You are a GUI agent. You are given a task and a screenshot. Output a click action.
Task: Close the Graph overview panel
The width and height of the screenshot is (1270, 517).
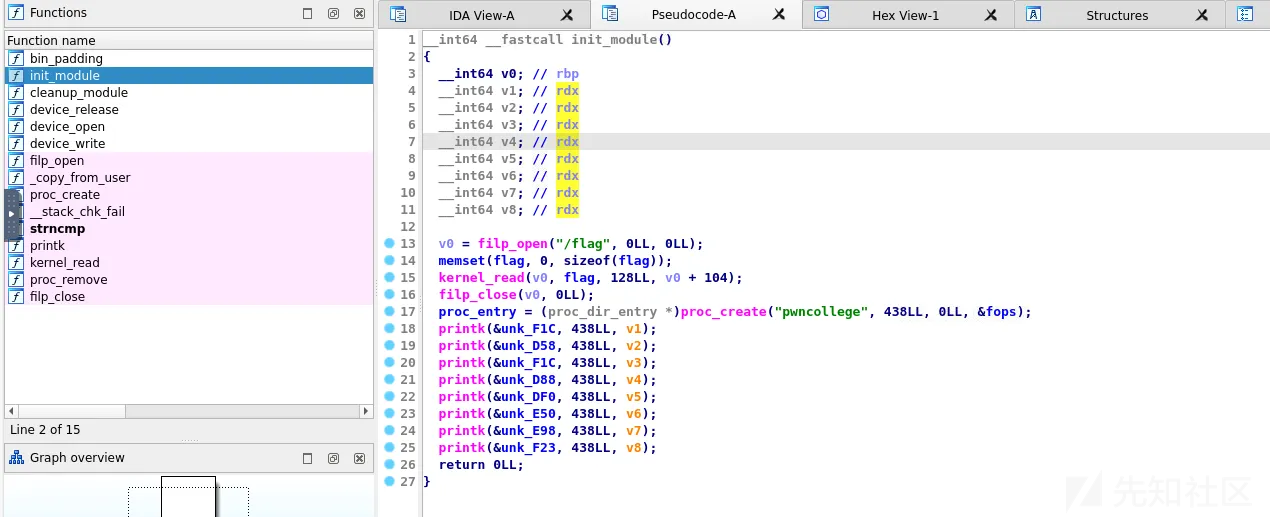coord(359,459)
